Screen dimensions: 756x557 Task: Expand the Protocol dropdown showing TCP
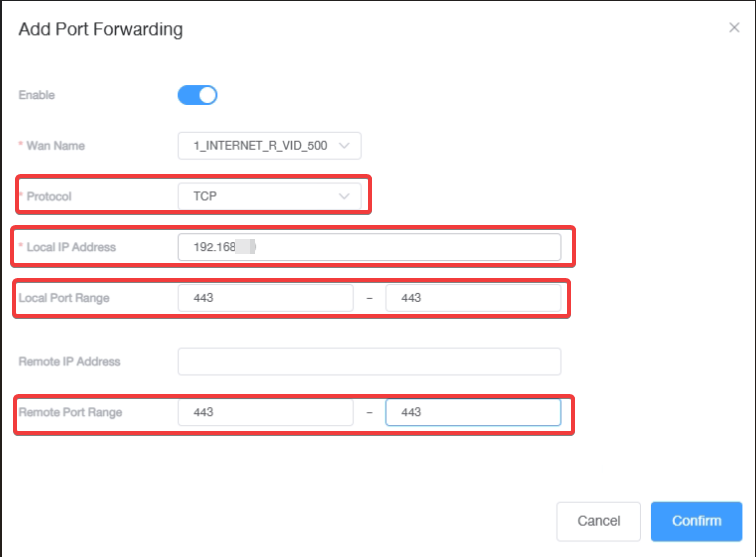click(269, 197)
